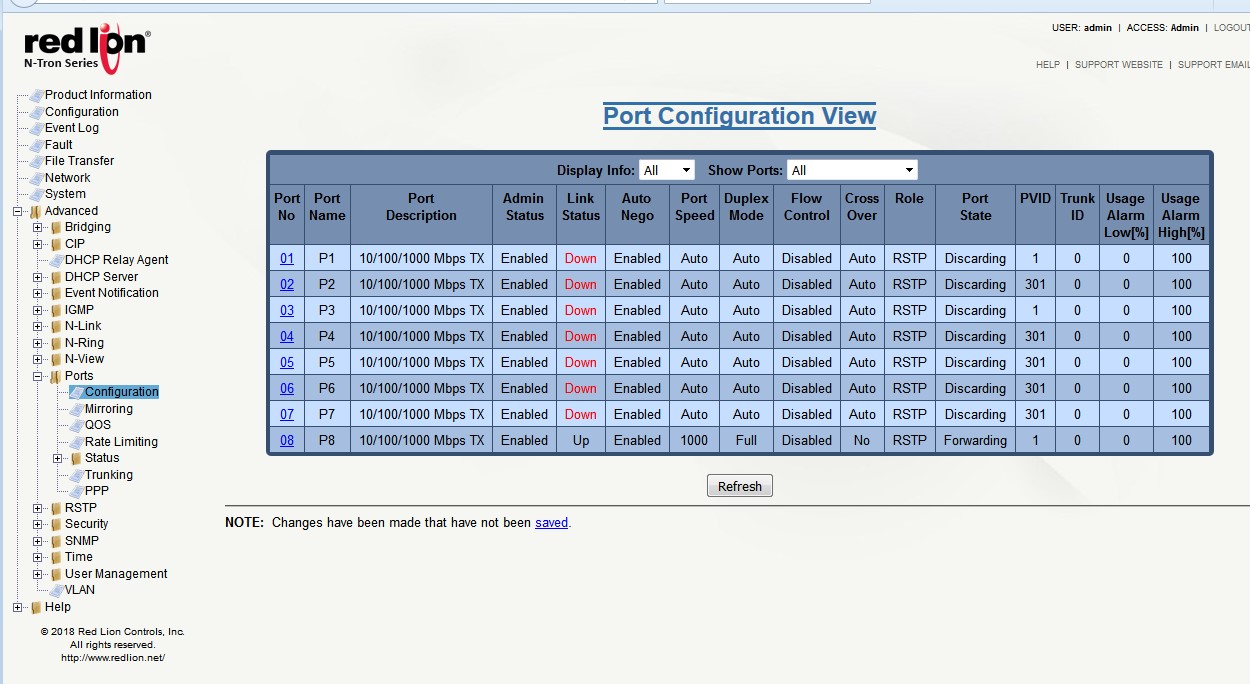Expand the CIP tree node

[x=38, y=244]
